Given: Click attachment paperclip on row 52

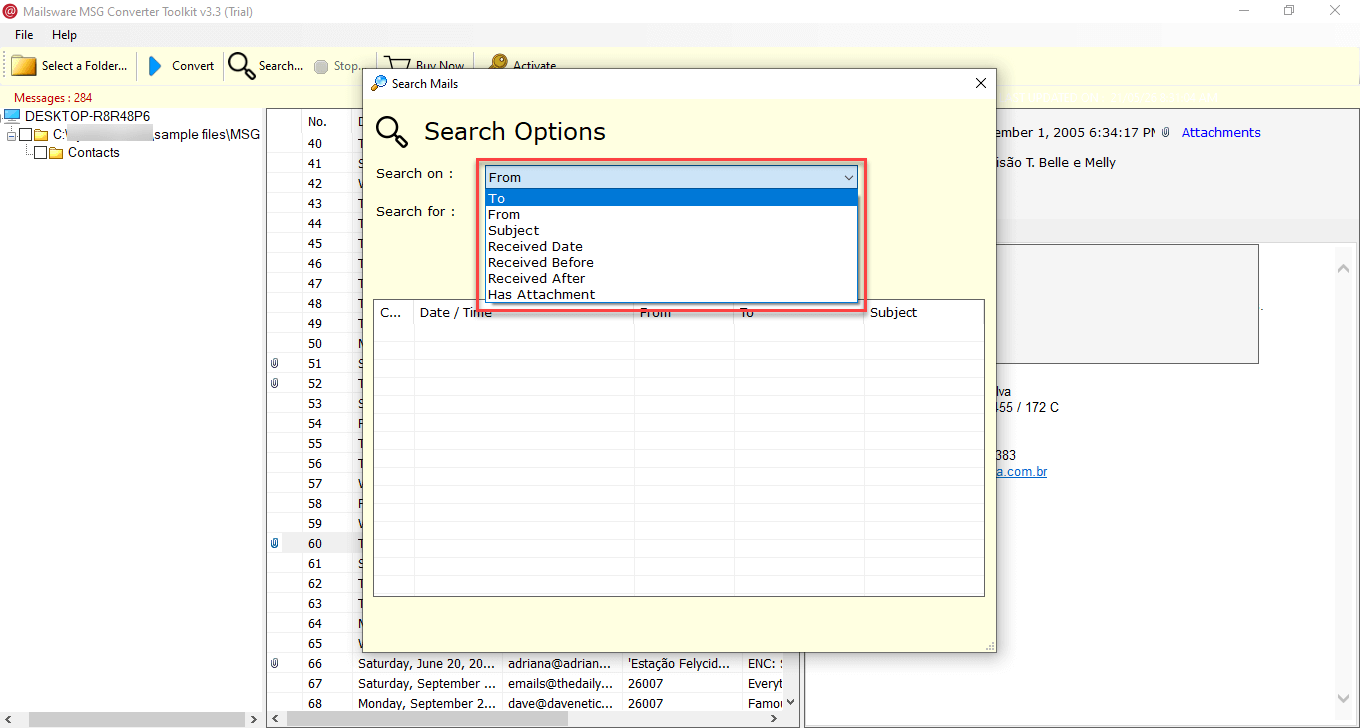Looking at the screenshot, I should (x=274, y=383).
